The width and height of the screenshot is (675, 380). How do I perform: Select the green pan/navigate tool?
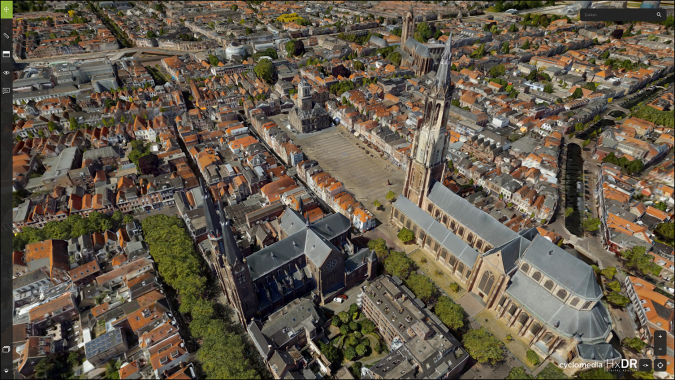click(6, 9)
